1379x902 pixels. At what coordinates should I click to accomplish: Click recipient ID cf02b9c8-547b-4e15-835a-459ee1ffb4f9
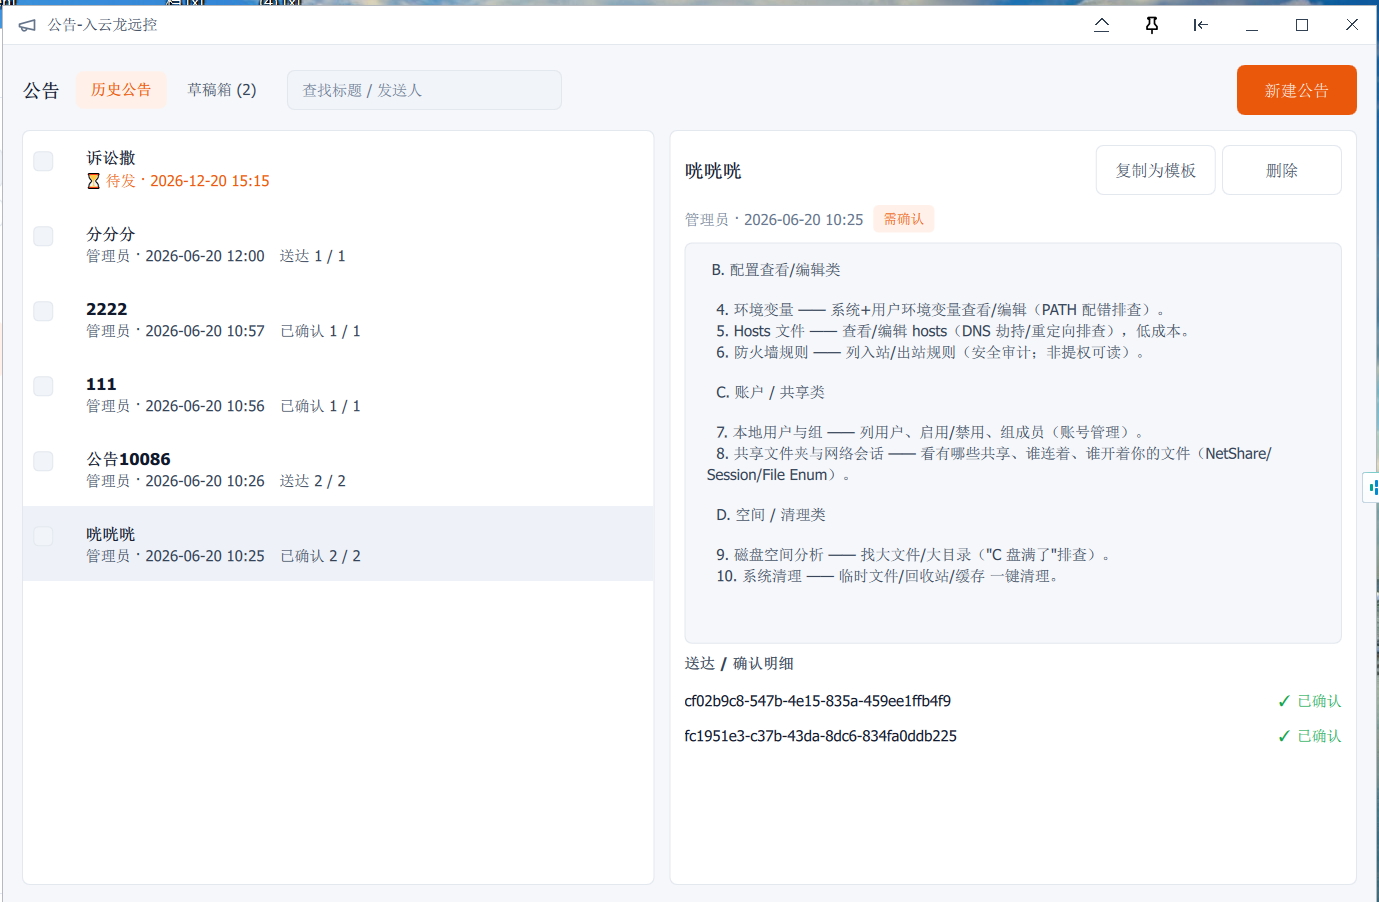point(818,701)
